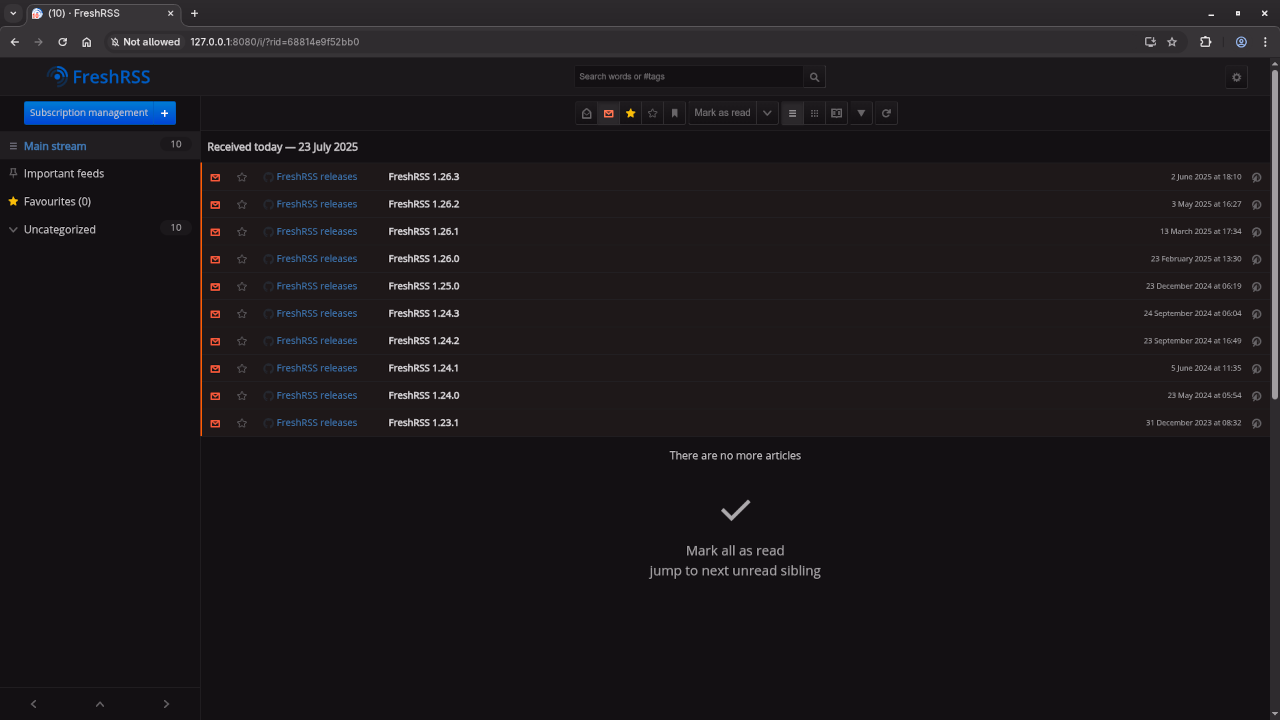The height and width of the screenshot is (720, 1280).
Task: Open the user queries bookmark menu
Action: point(675,113)
